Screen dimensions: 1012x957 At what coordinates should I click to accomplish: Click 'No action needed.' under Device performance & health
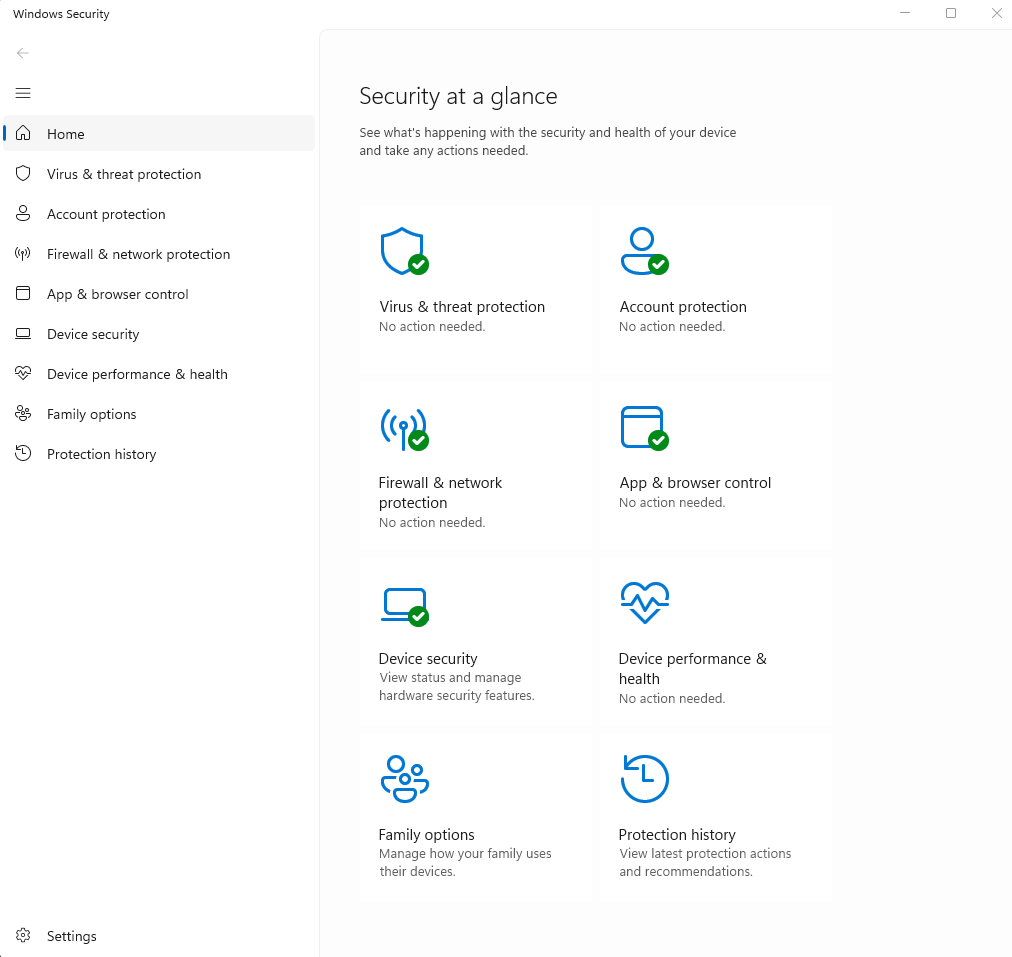click(672, 698)
